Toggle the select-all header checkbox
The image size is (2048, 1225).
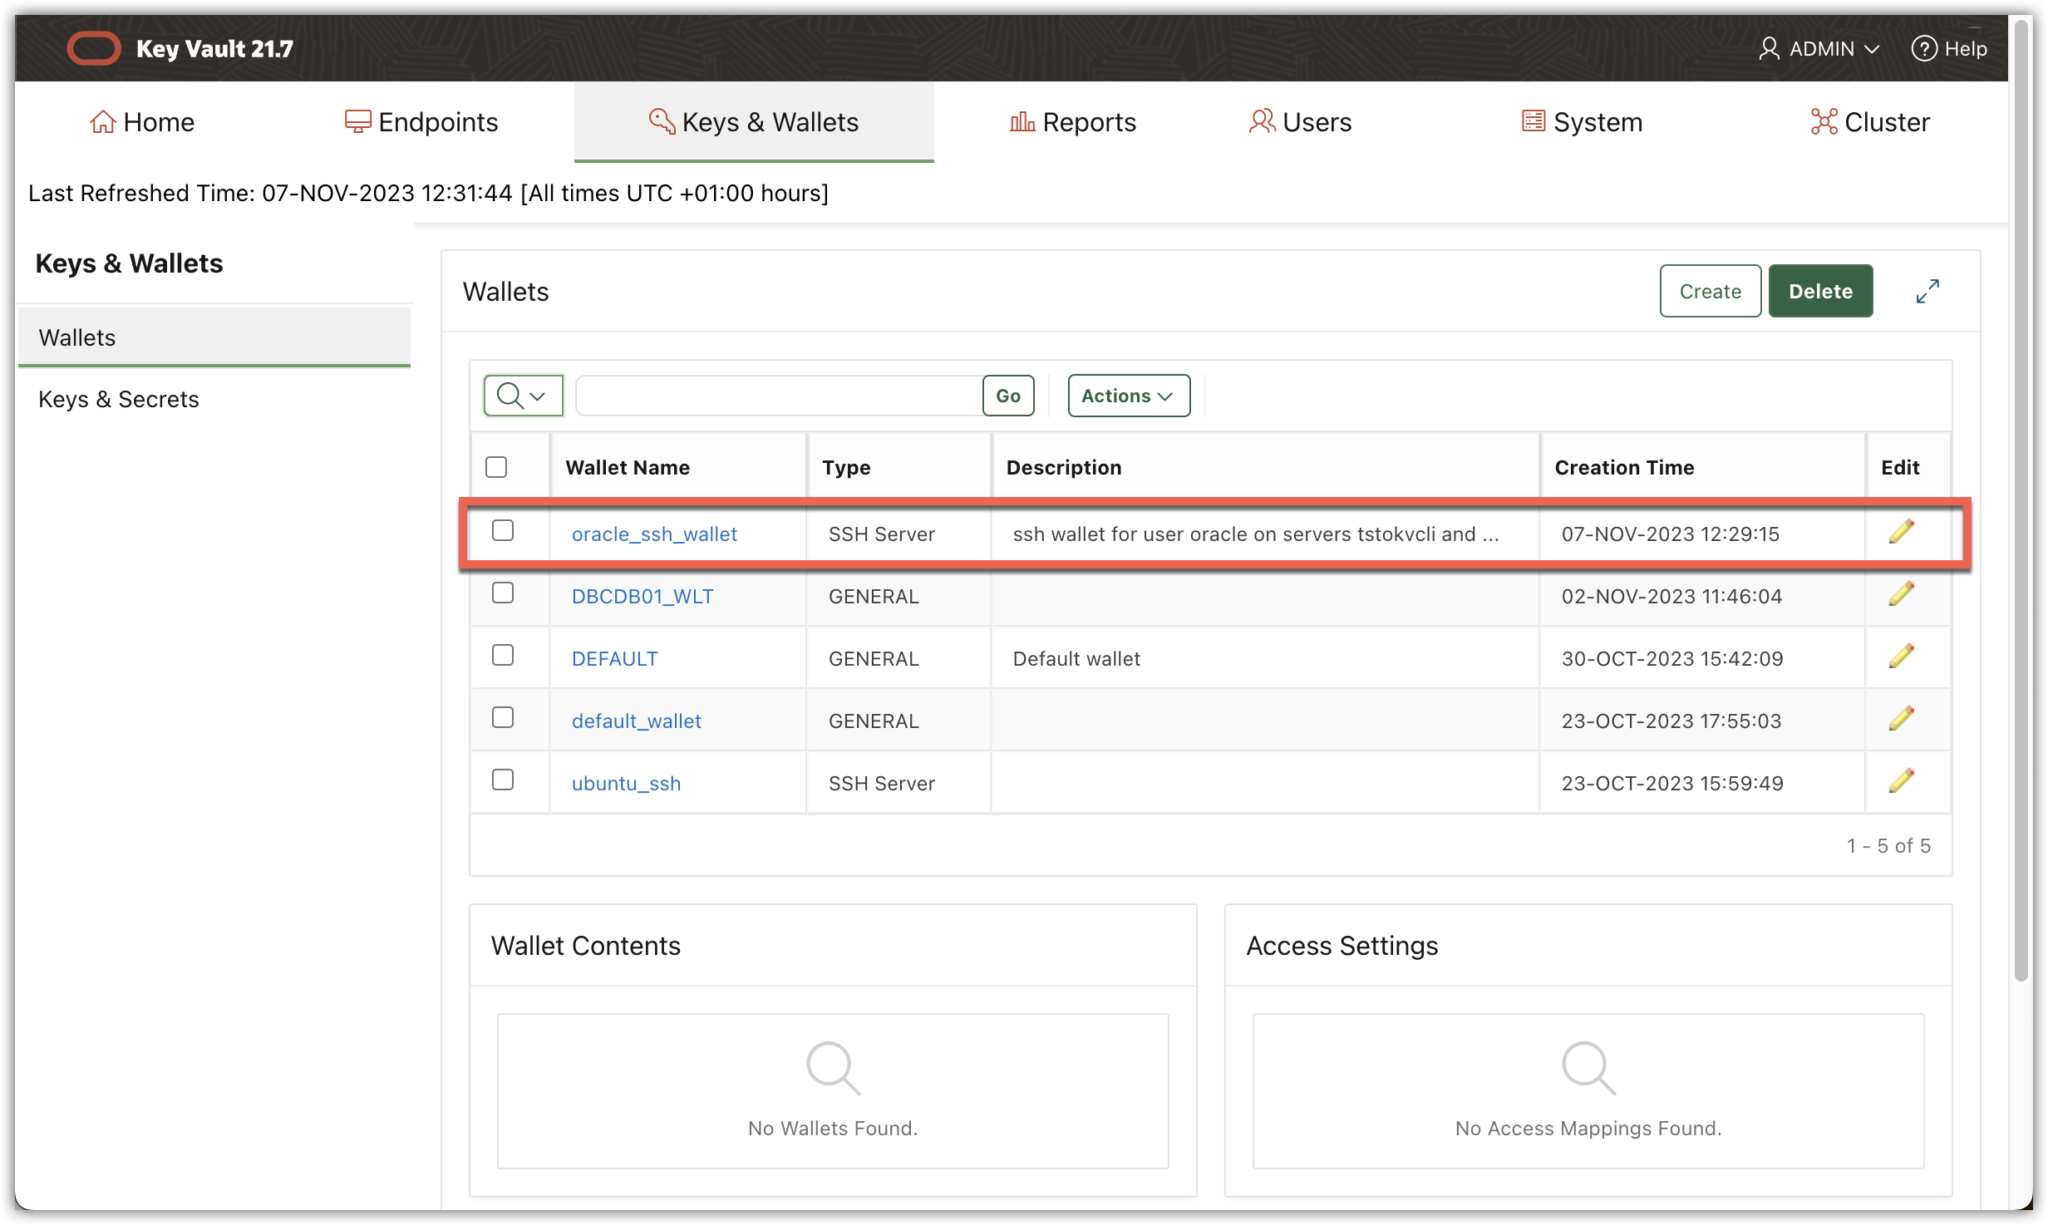click(x=496, y=467)
